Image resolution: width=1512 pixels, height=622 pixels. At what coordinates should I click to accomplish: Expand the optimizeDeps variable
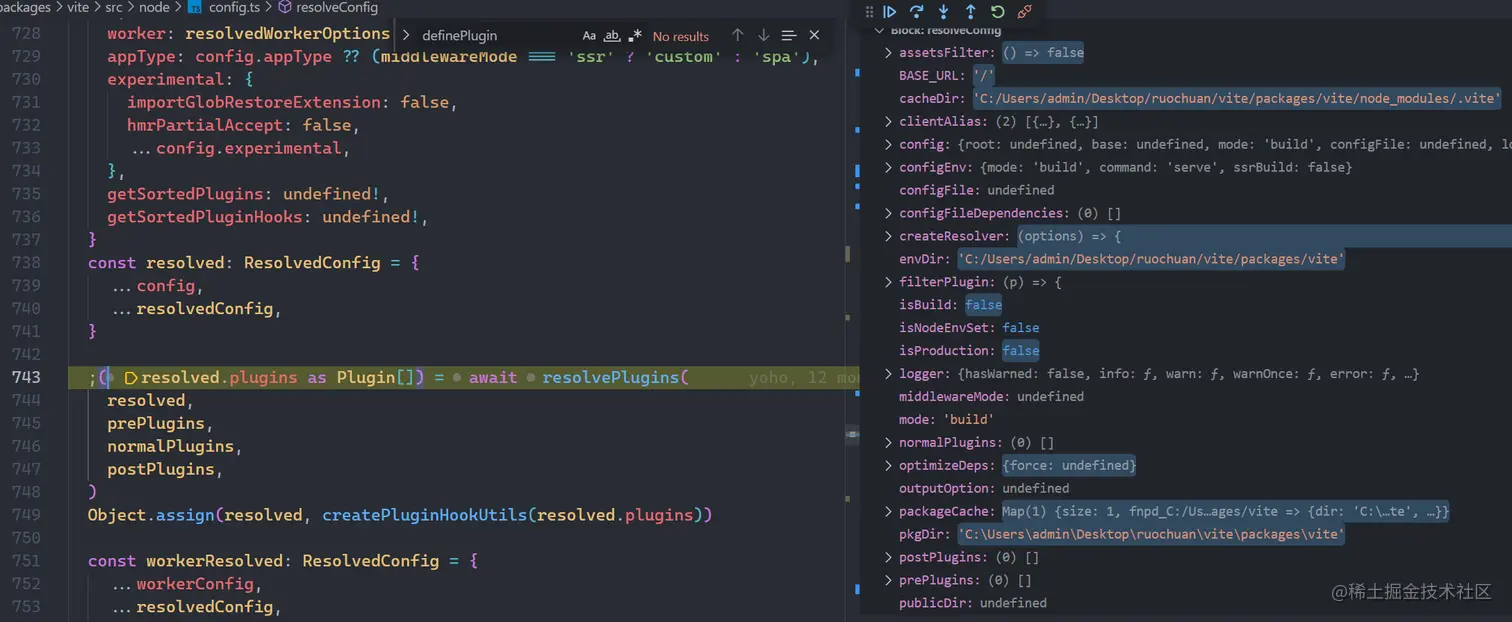888,466
